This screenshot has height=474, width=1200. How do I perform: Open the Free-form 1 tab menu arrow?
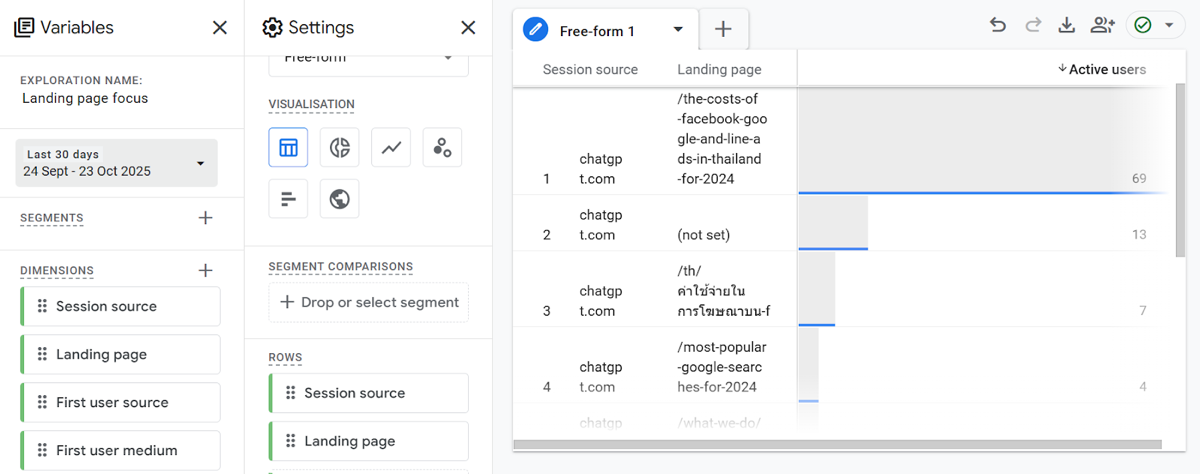pos(678,30)
